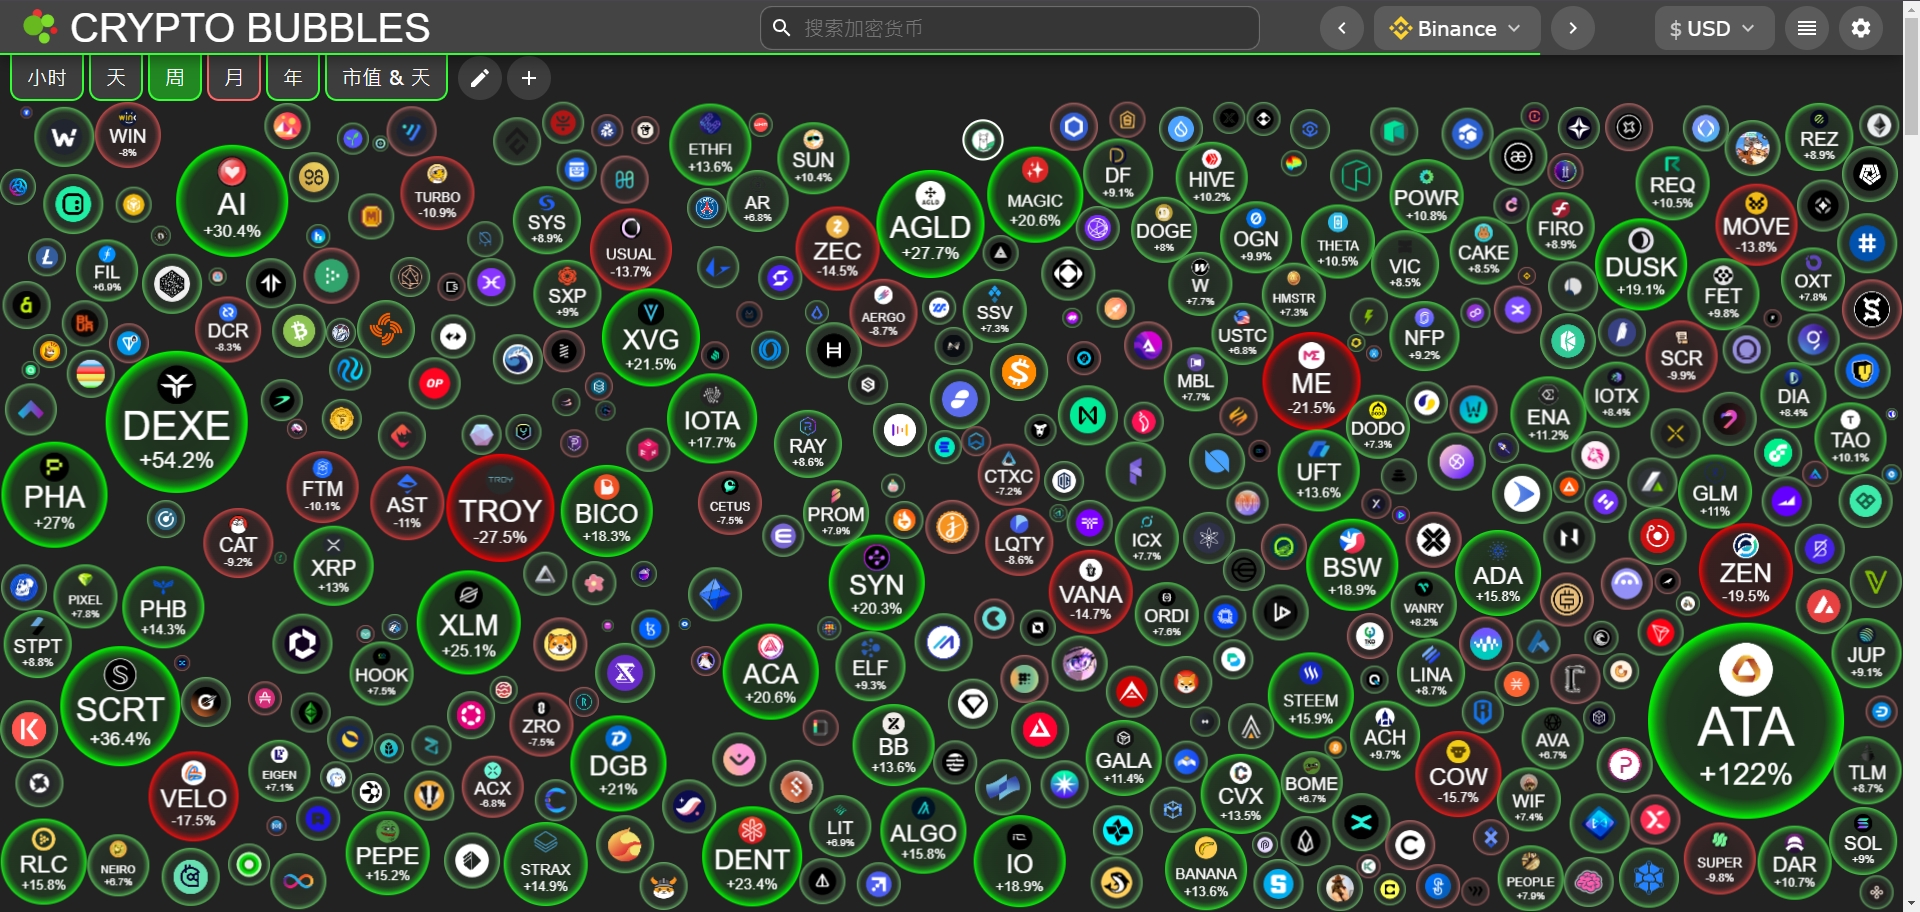Image resolution: width=1920 pixels, height=912 pixels.
Task: Open the XRP +13% bubble
Action: point(333,566)
